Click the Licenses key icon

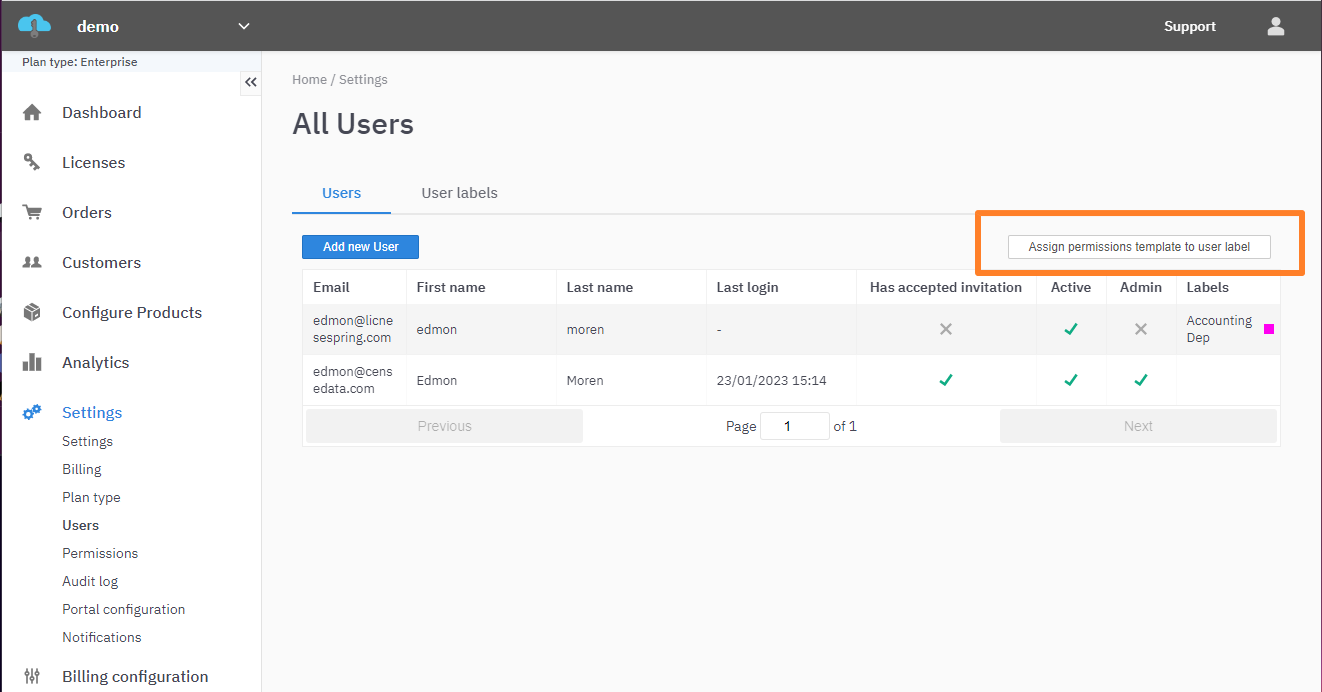pyautogui.click(x=32, y=163)
